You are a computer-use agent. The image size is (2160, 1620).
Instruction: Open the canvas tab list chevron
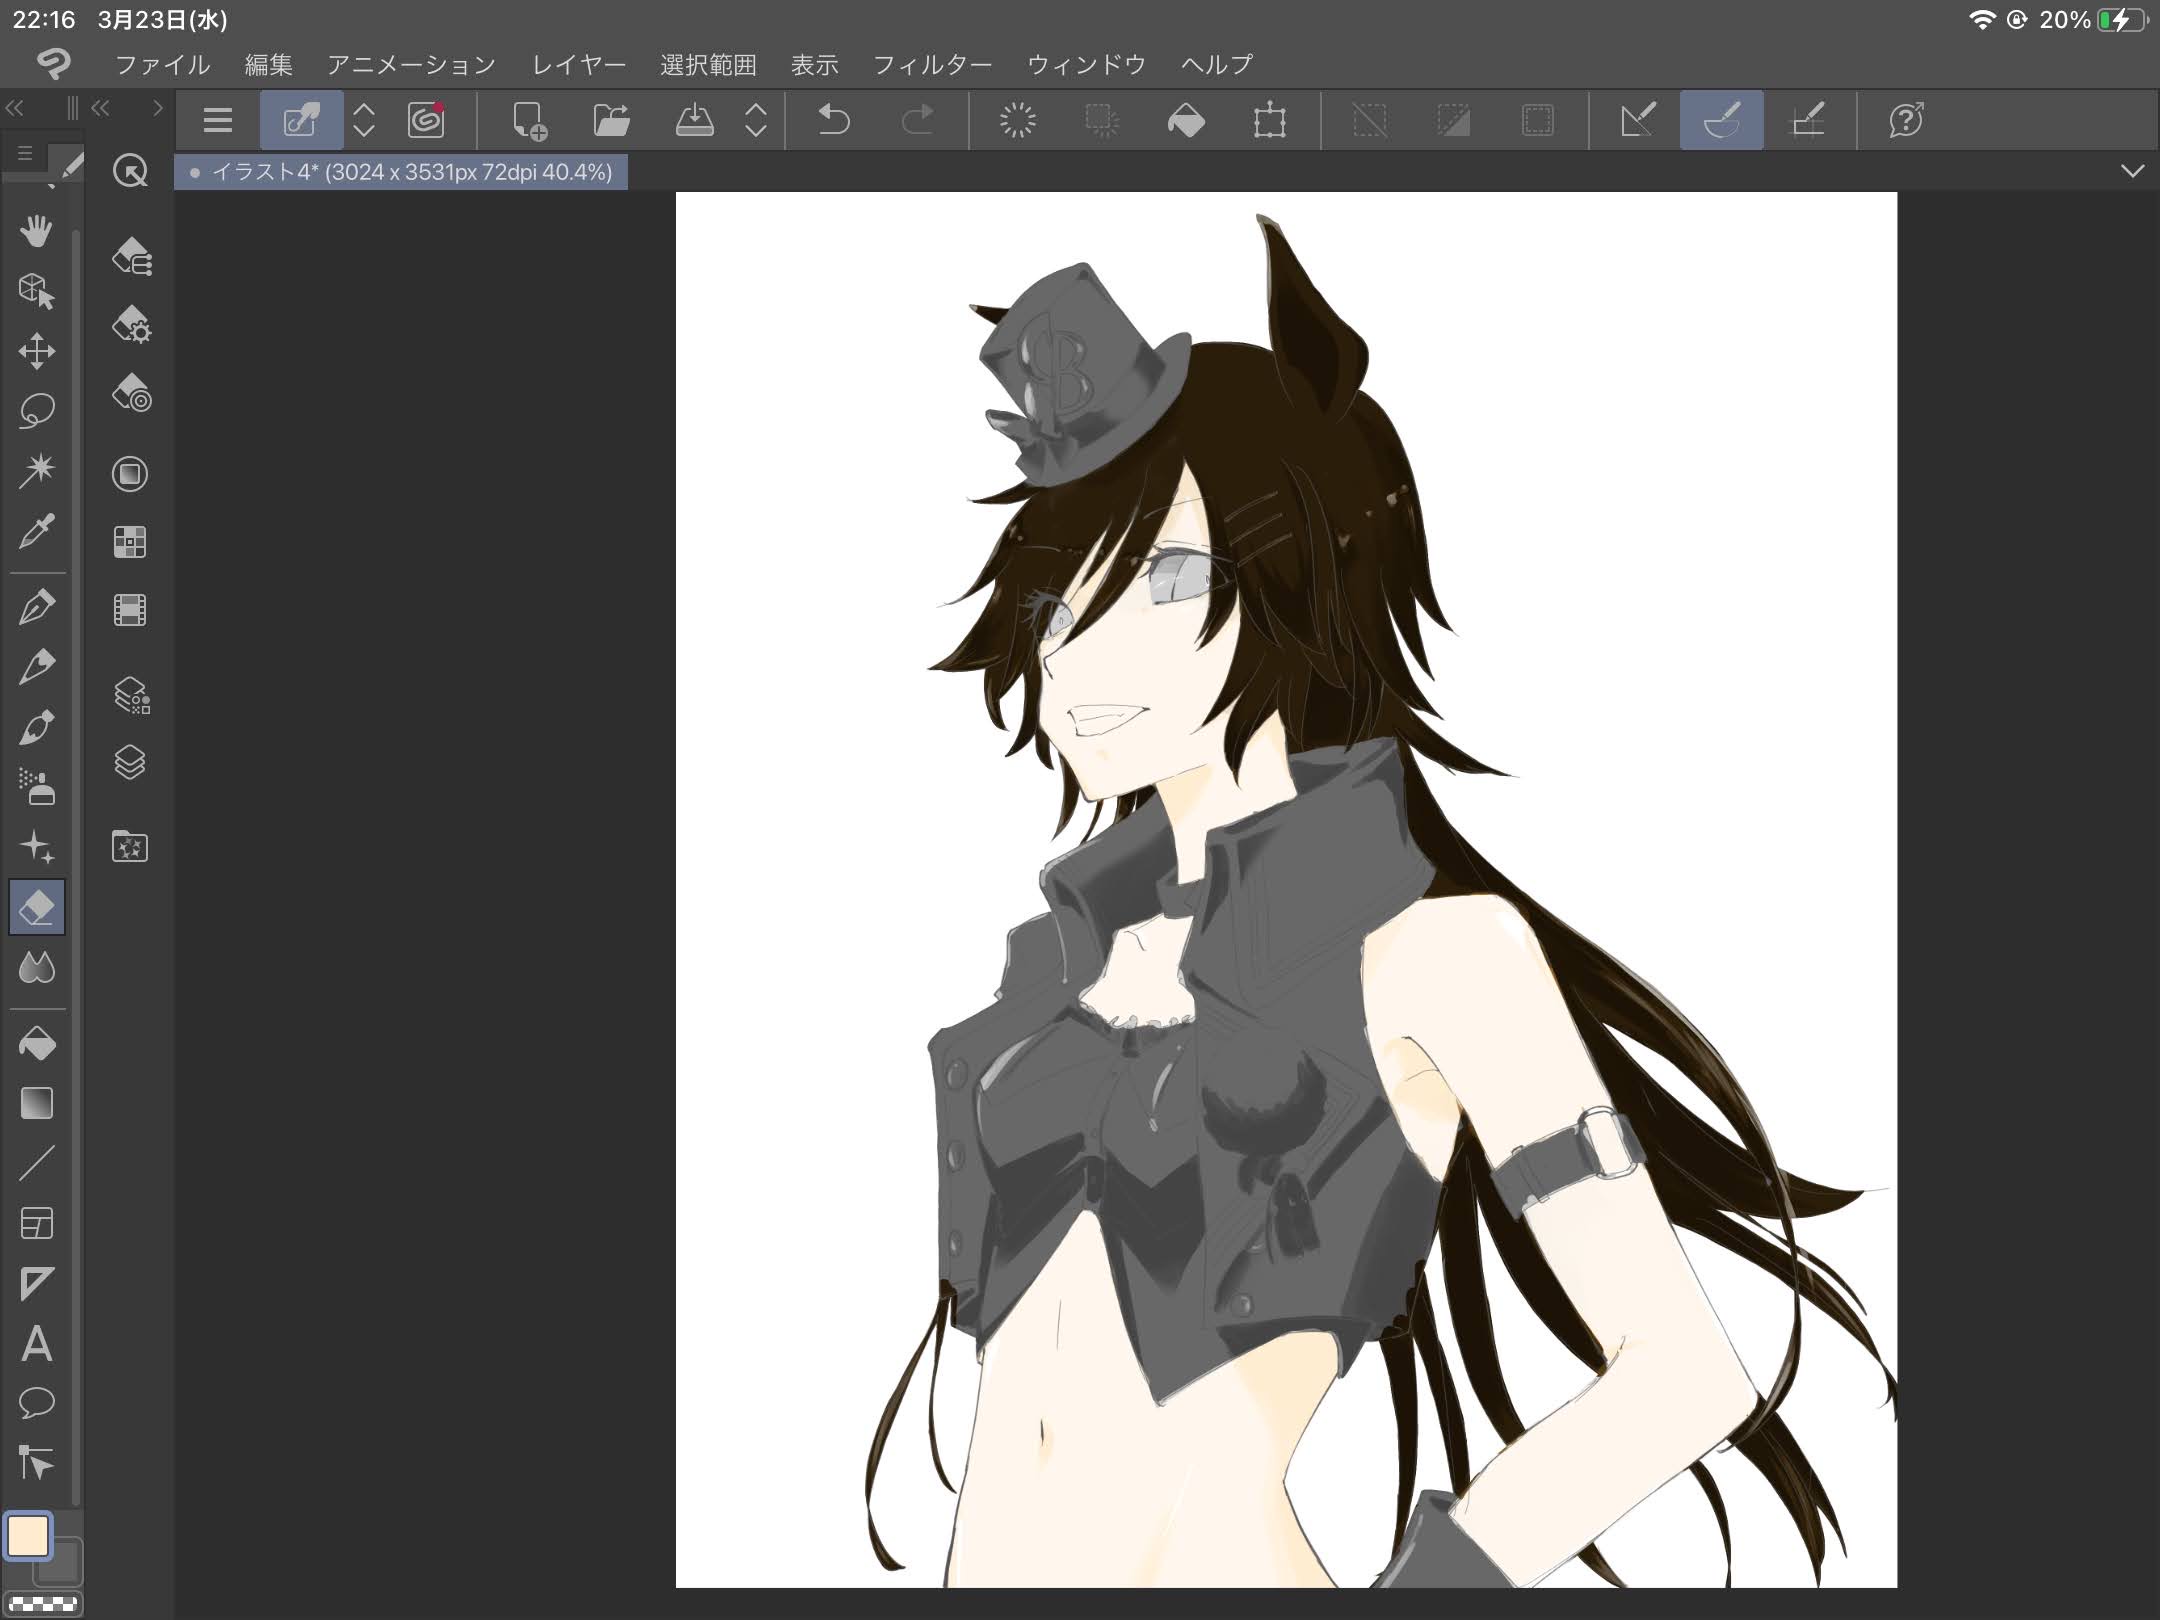(x=2133, y=171)
